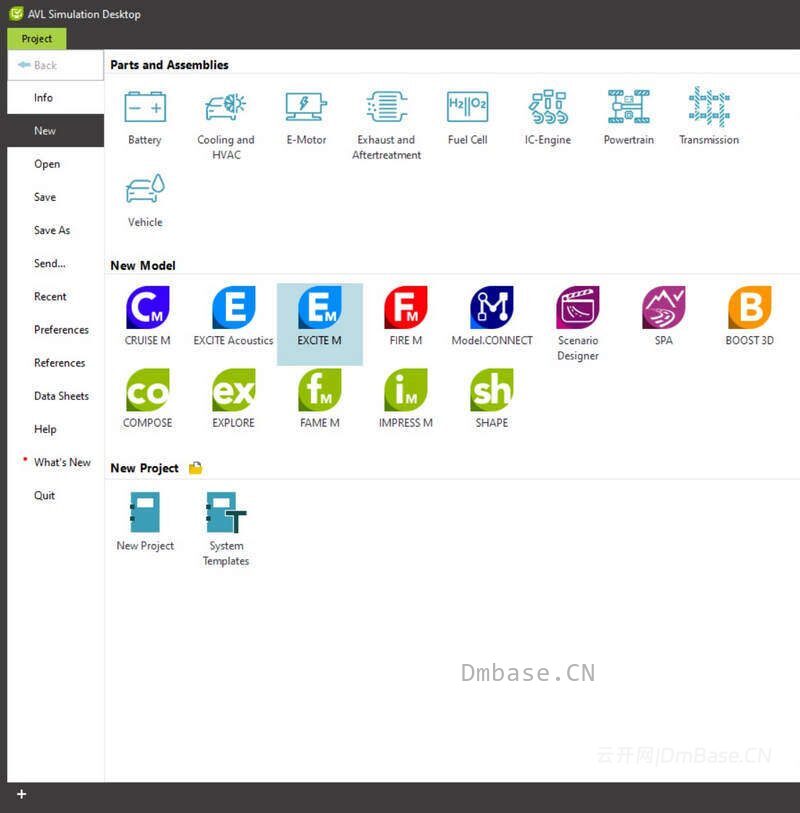Open References in the sidebar
800x813 pixels.
55,363
